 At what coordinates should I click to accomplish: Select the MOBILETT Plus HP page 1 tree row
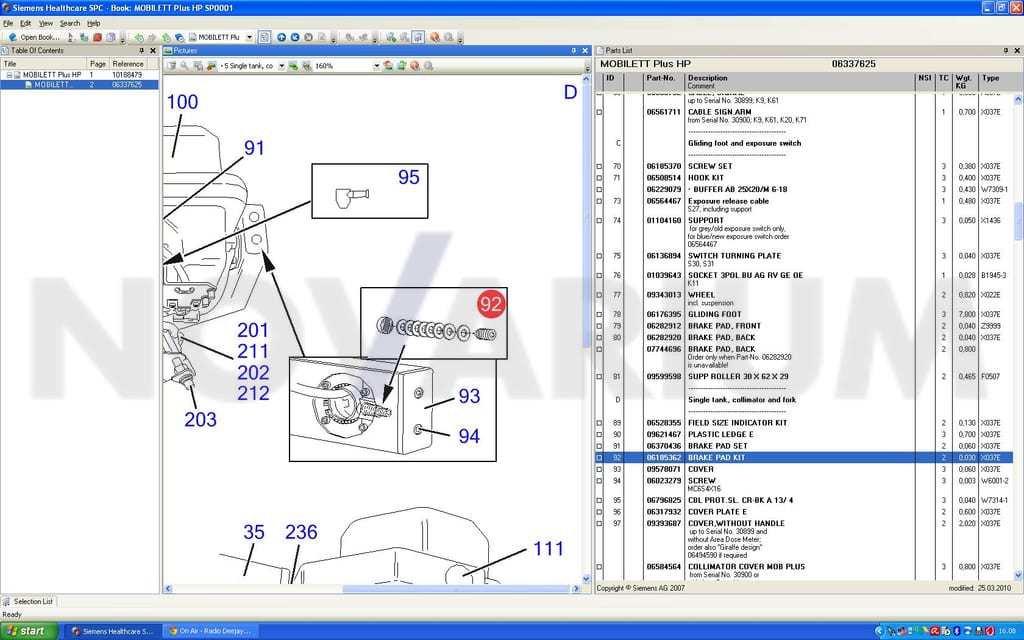tap(79, 75)
